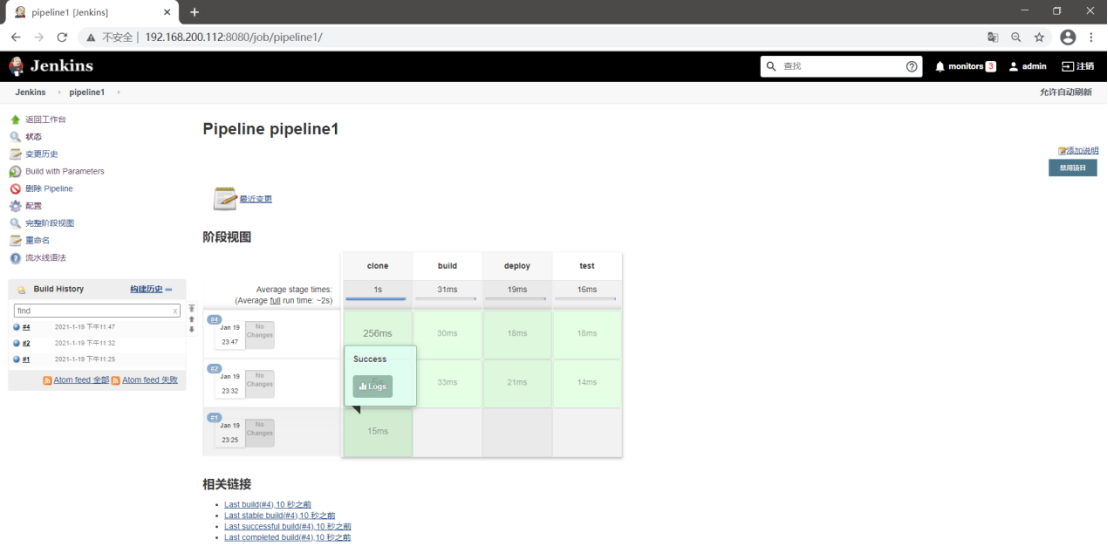The width and height of the screenshot is (1108, 548).
Task: Open Last completed build(#4) link
Action: click(288, 538)
